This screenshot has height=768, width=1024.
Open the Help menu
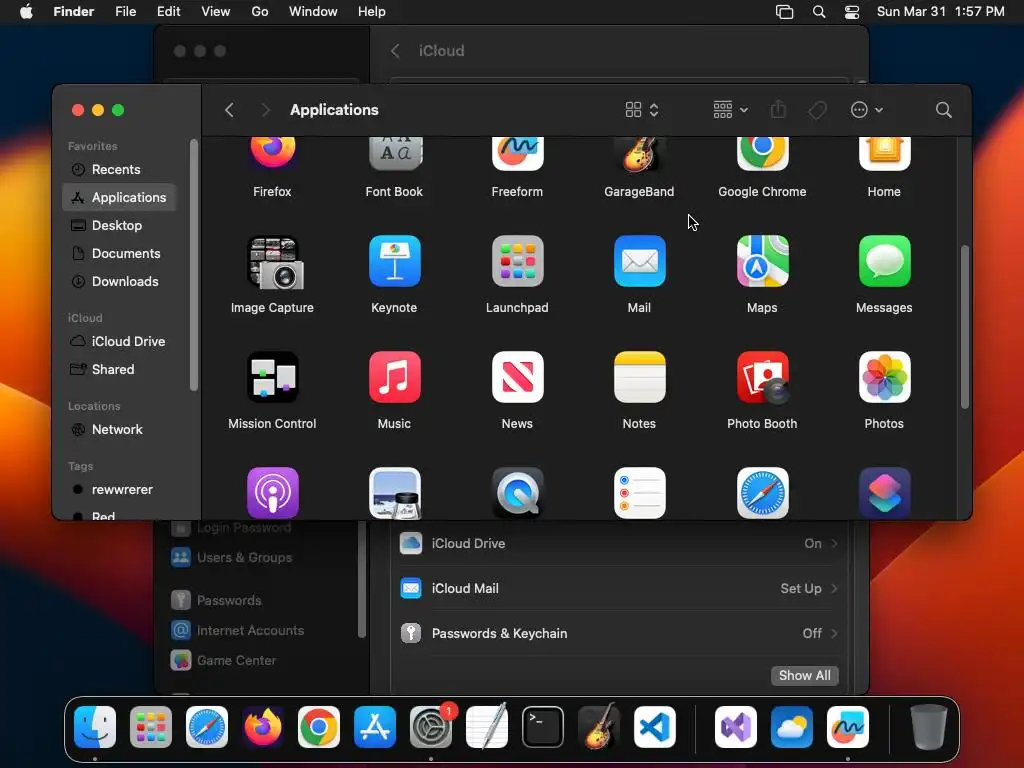(372, 12)
